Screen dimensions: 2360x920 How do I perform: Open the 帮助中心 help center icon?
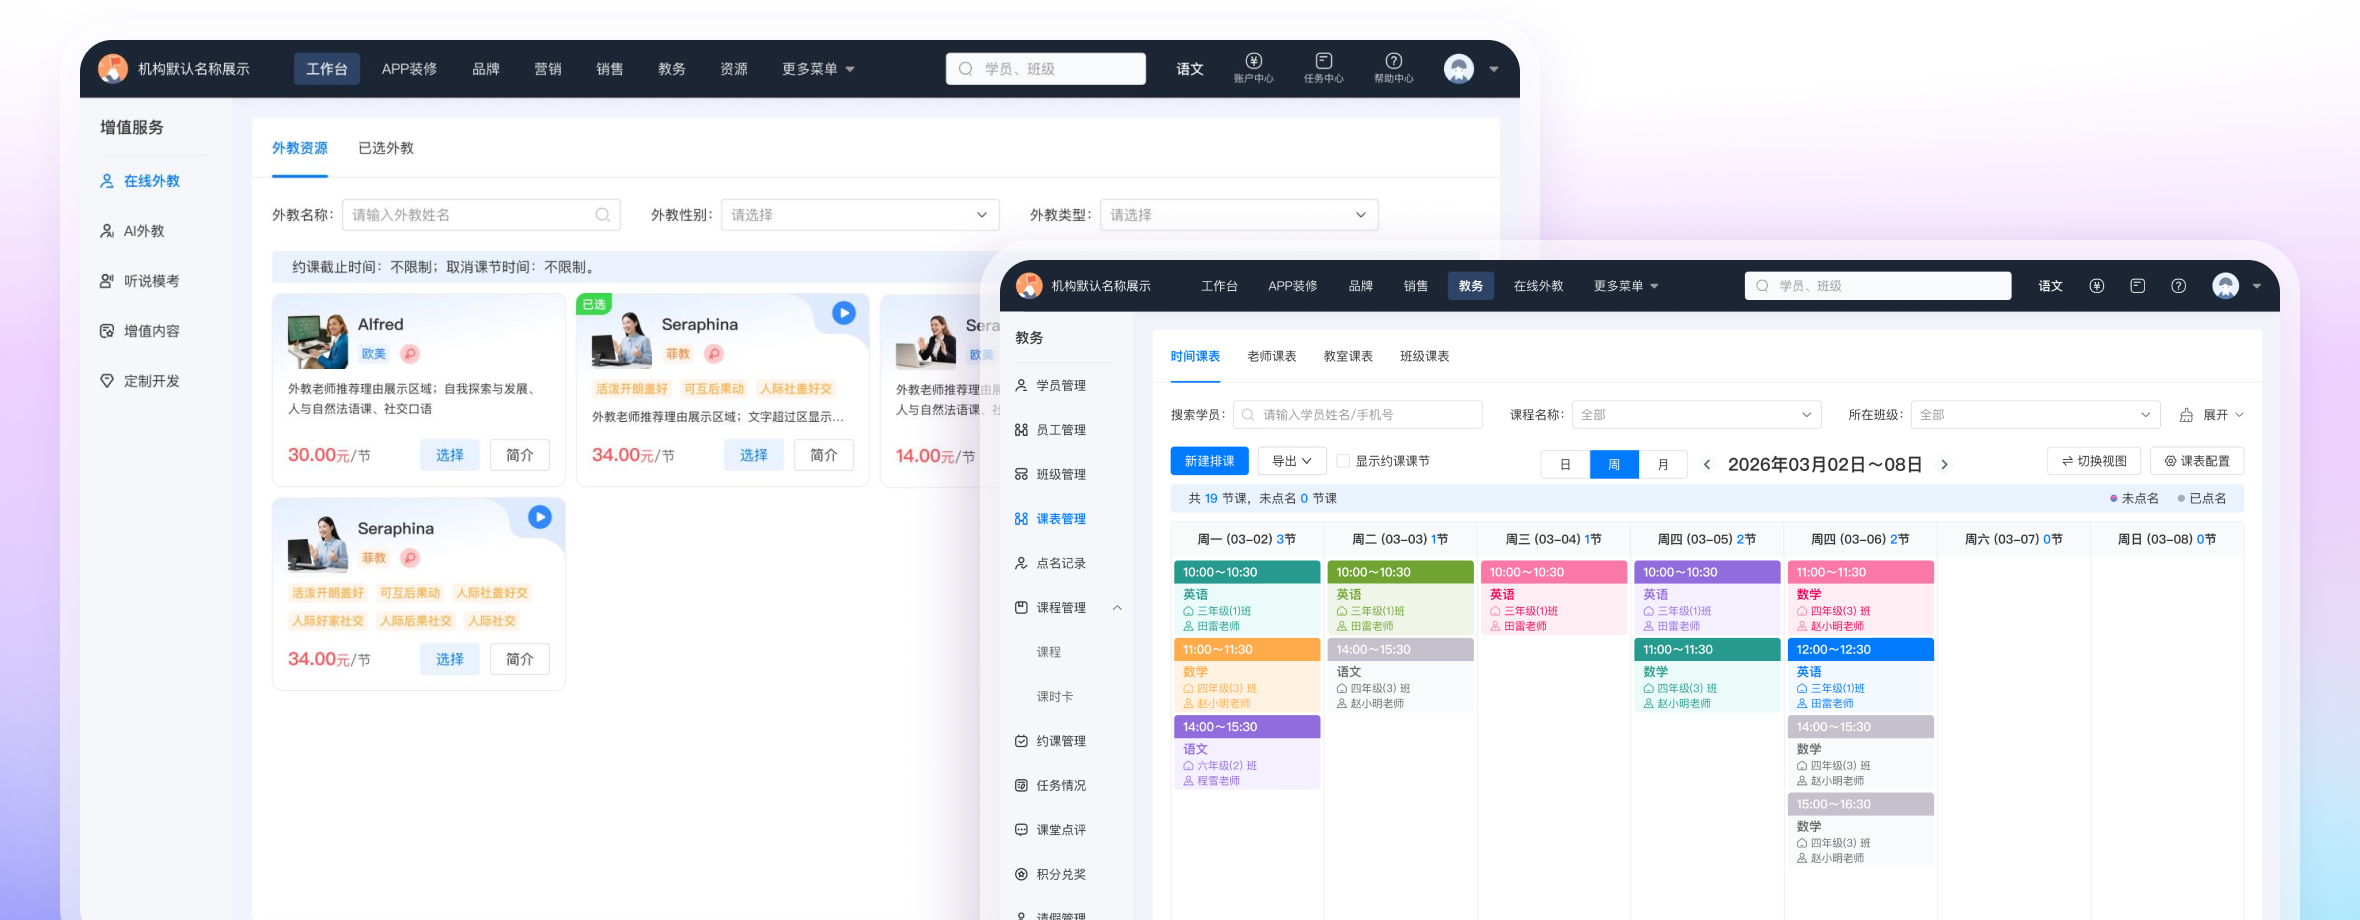[x=1393, y=63]
